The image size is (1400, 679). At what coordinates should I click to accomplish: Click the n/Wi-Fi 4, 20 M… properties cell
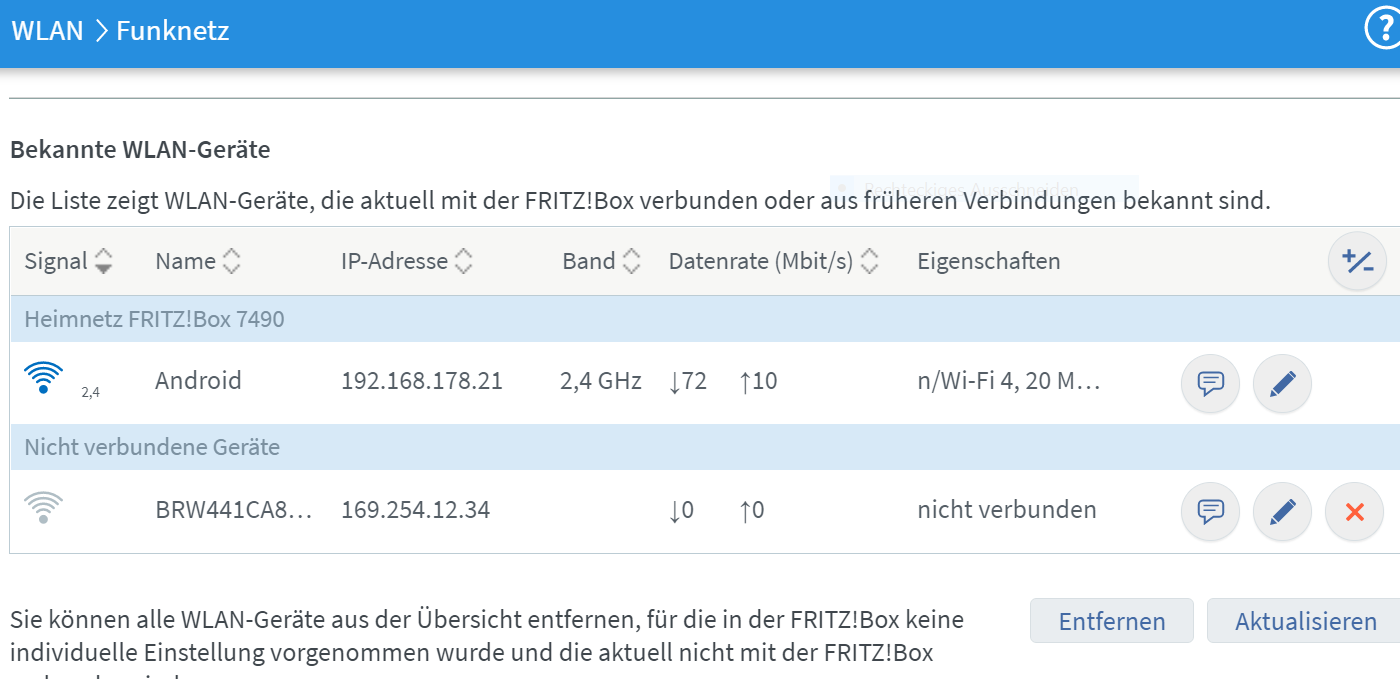pos(1009,381)
